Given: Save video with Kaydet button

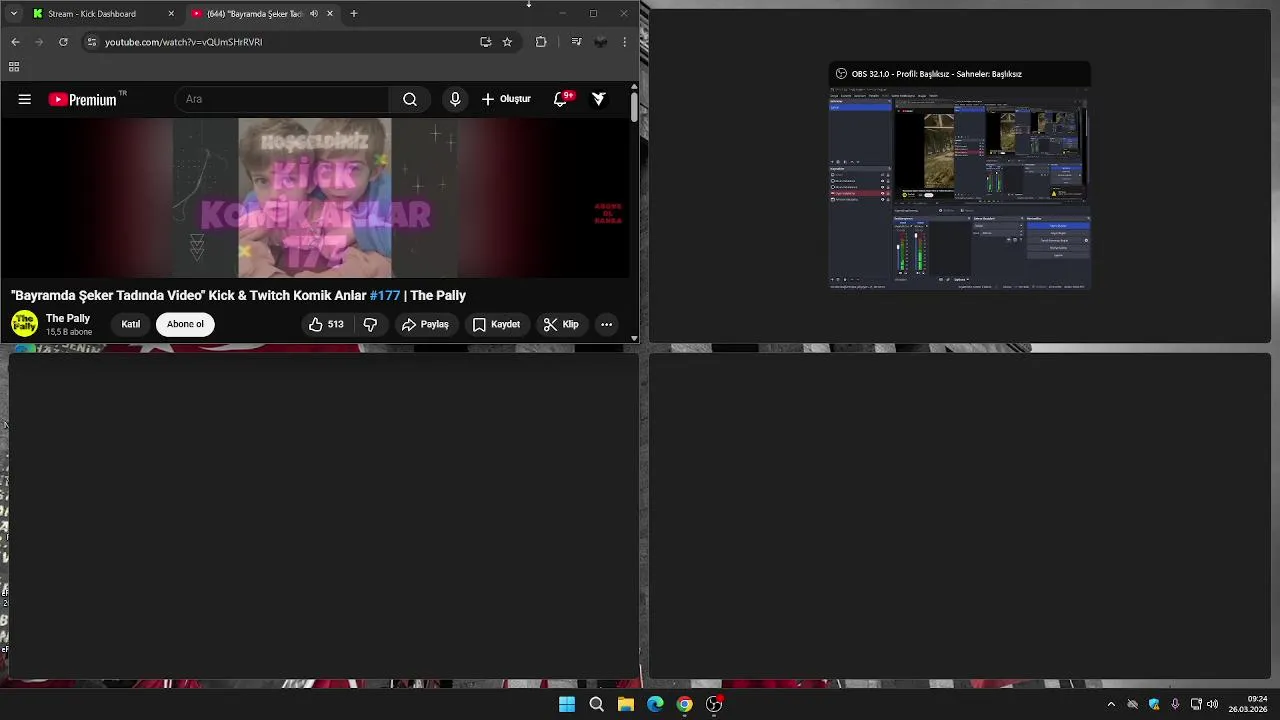Looking at the screenshot, I should 496,324.
